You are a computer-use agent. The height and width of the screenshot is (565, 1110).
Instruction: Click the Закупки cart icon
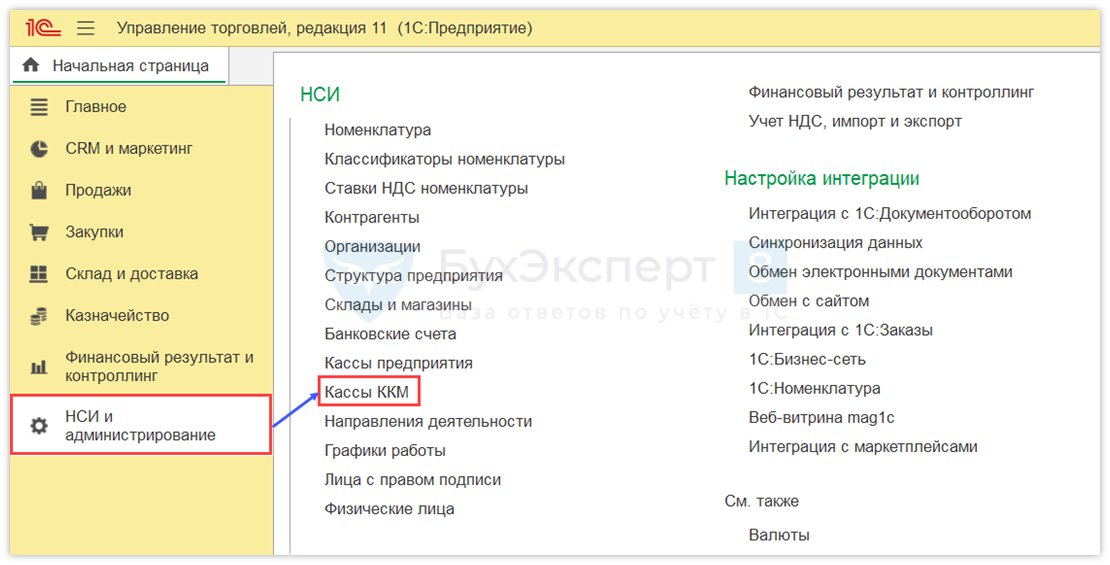39,232
